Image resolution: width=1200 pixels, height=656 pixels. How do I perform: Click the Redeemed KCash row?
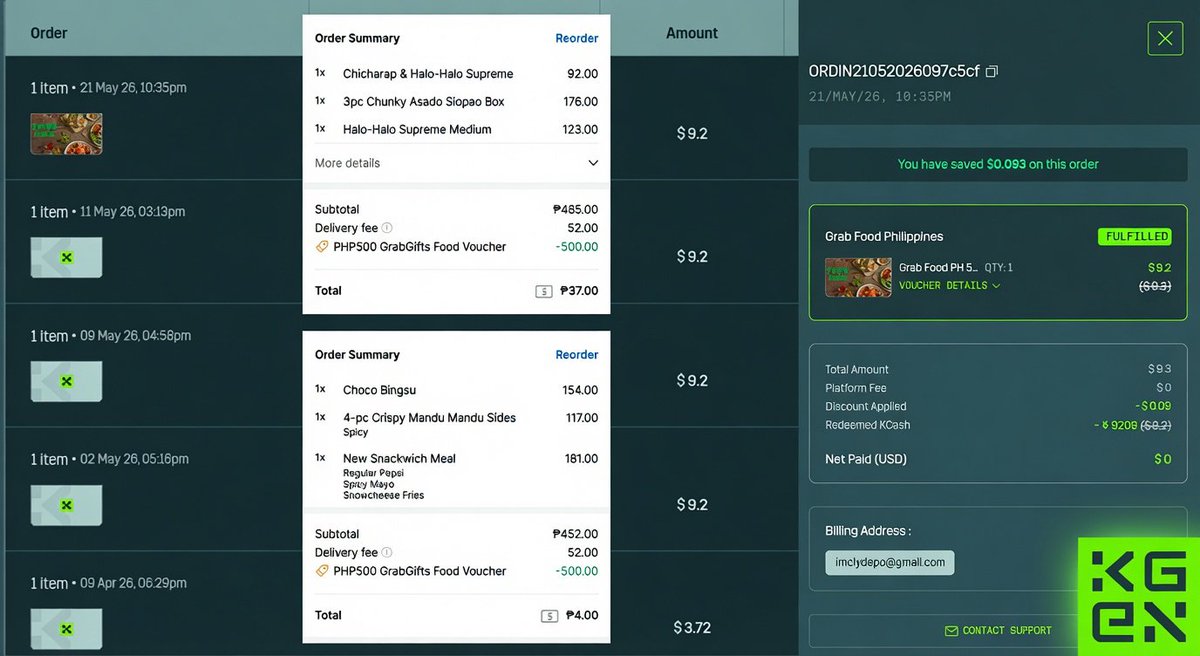pyautogui.click(x=998, y=425)
